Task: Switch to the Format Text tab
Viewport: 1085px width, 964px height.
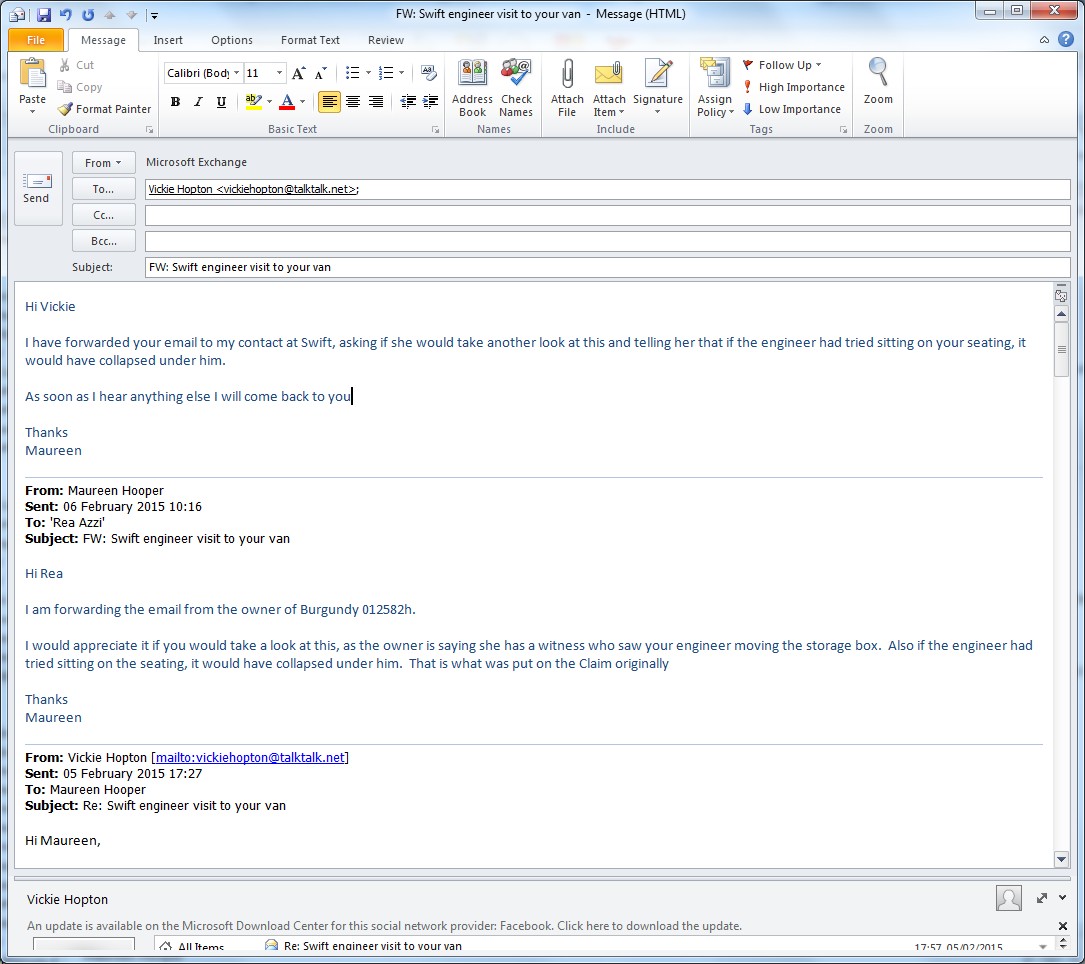Action: tap(310, 40)
